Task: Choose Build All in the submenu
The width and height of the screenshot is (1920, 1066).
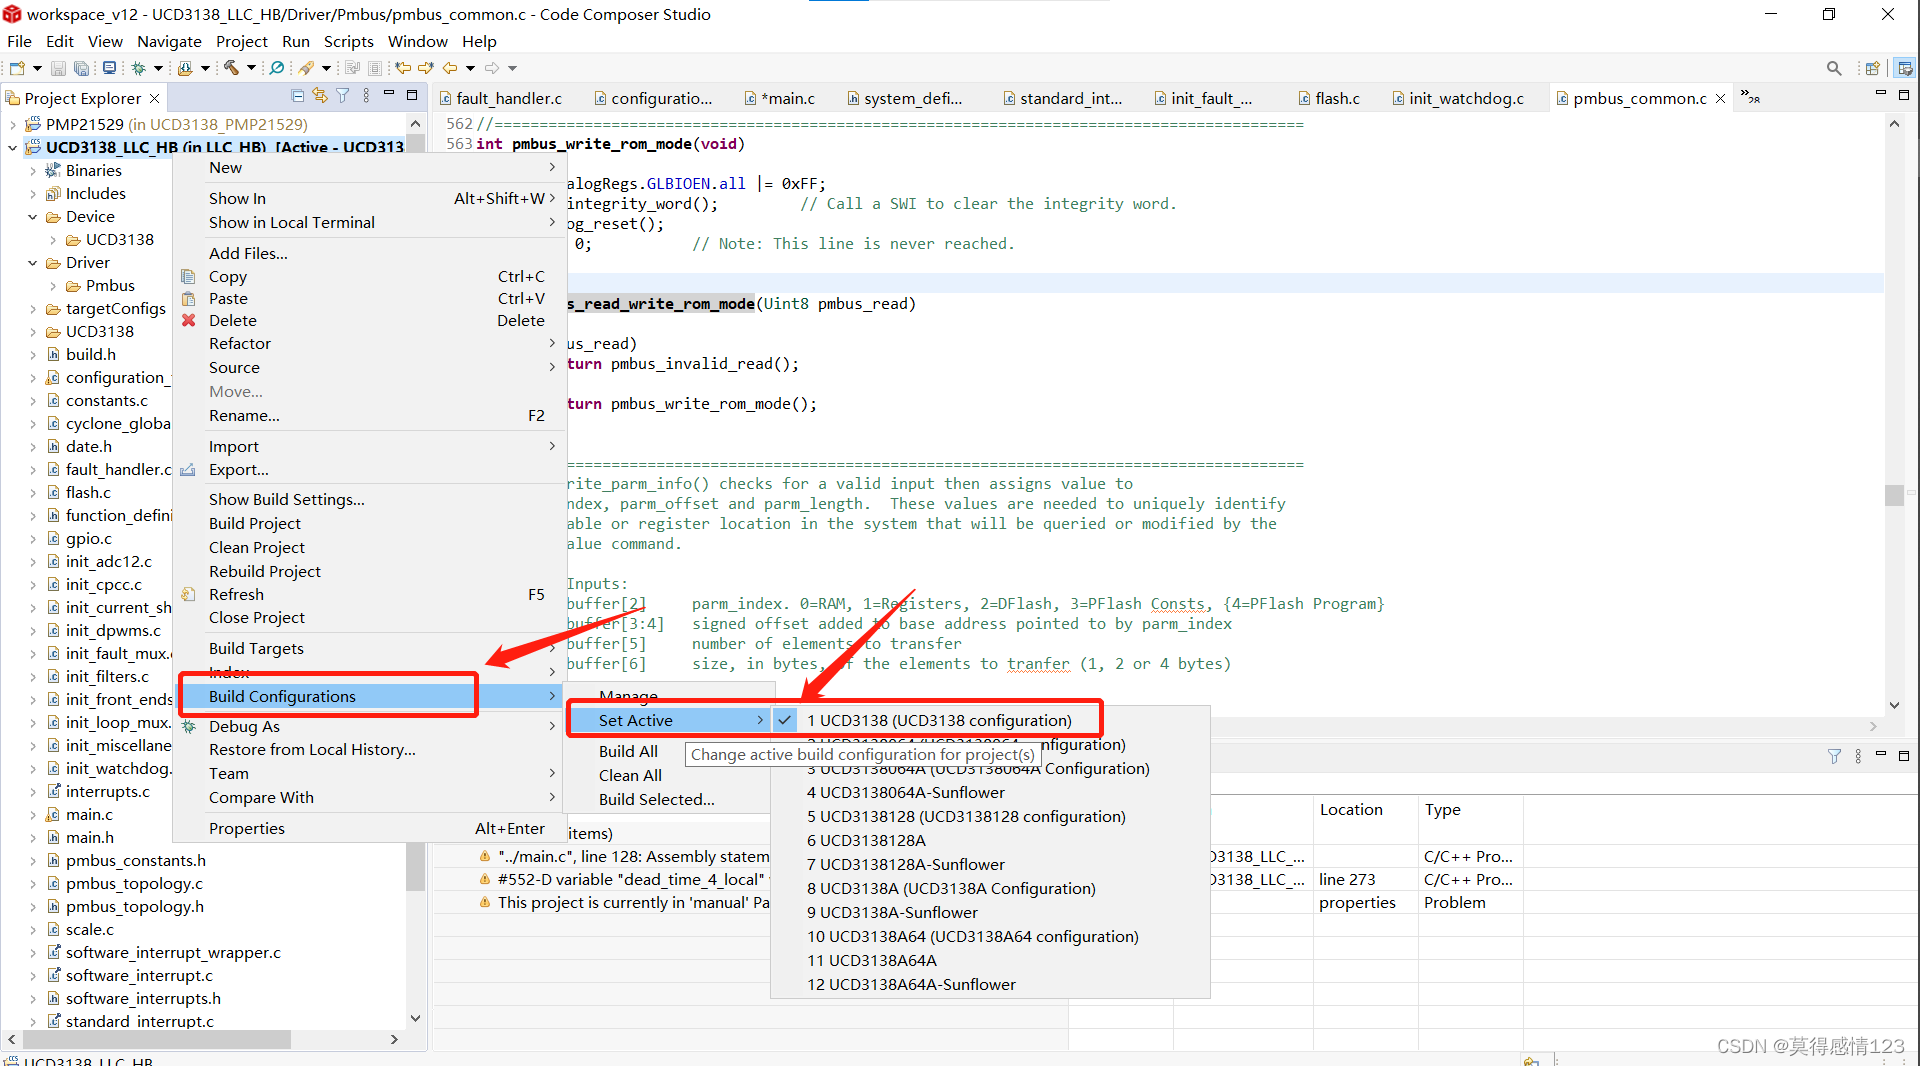Action: 628,751
